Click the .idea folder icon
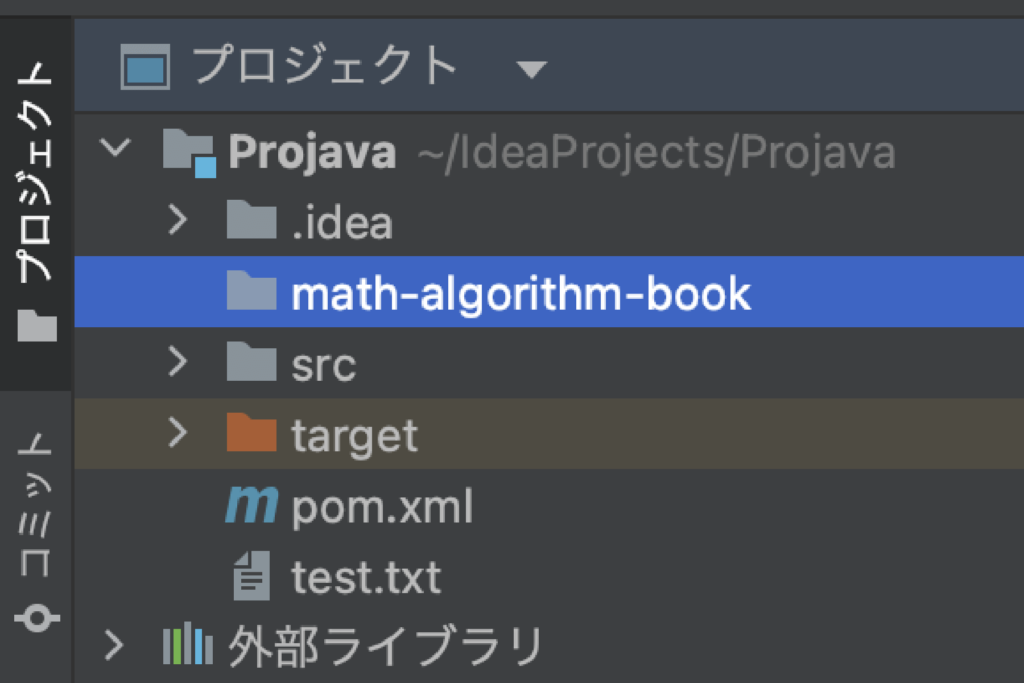This screenshot has height=683, width=1024. 251,222
